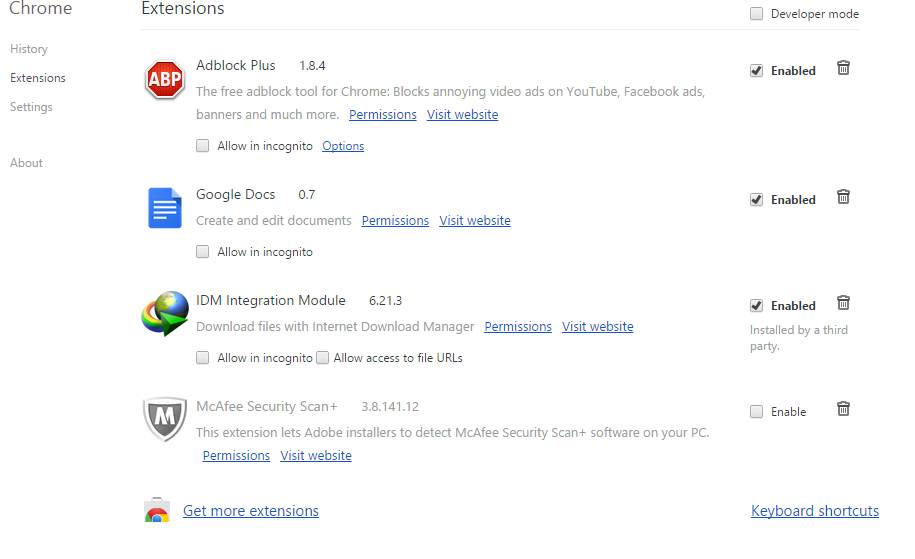View Google Docs Permissions

coord(395,221)
